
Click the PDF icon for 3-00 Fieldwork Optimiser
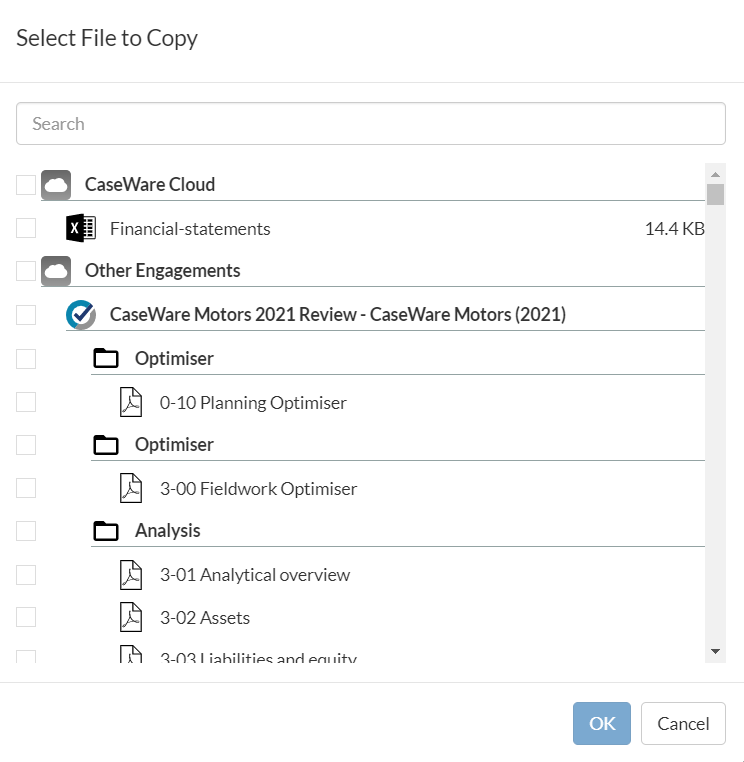click(131, 488)
